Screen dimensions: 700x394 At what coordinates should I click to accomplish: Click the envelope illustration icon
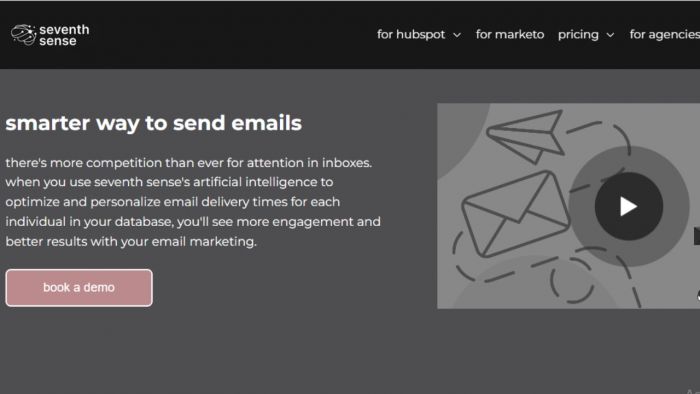click(515, 214)
